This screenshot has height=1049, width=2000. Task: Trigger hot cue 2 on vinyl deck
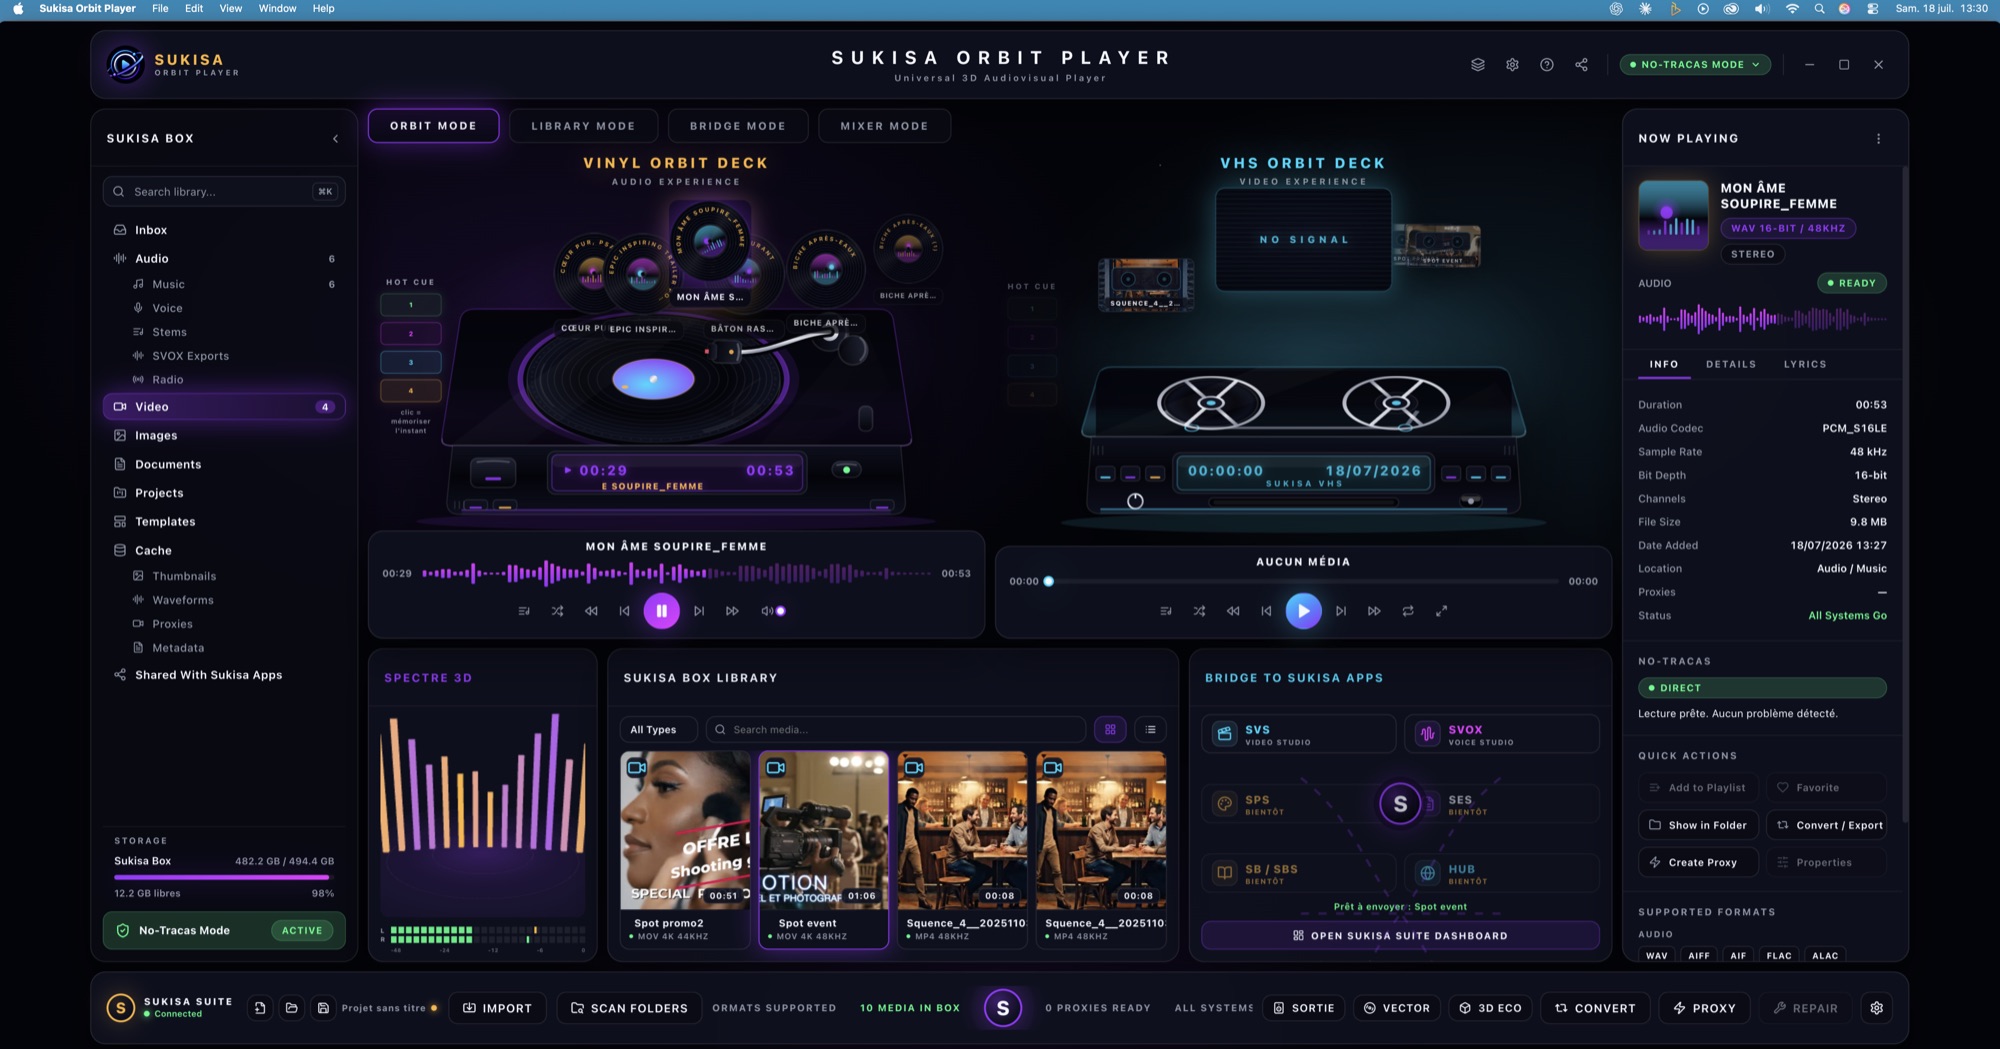tap(411, 334)
